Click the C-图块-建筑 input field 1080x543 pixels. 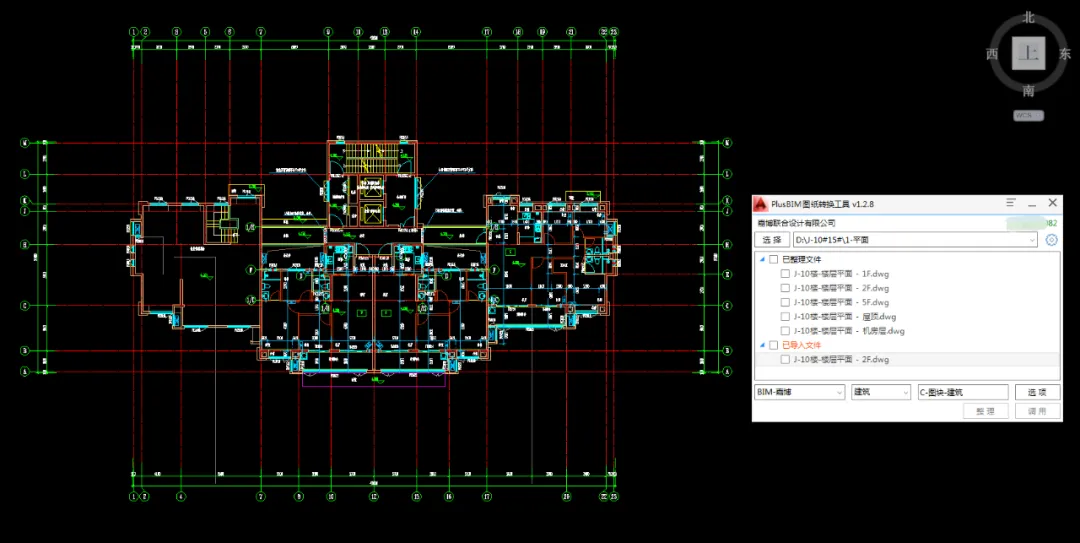963,392
